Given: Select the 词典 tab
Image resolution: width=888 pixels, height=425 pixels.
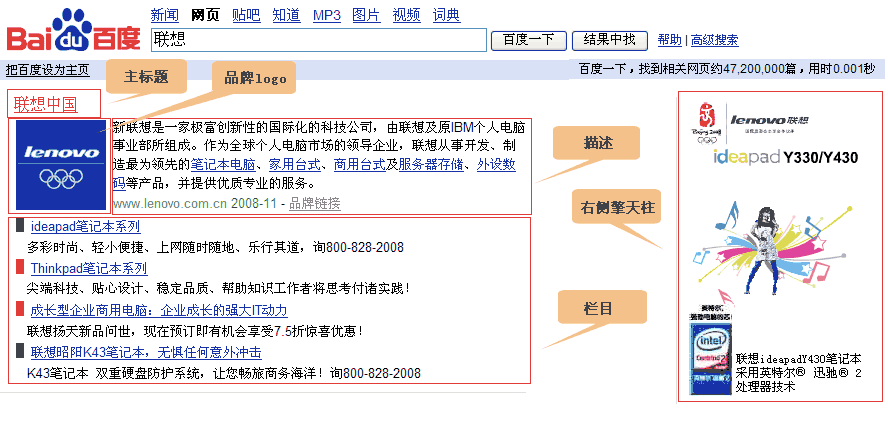Looking at the screenshot, I should coord(447,15).
